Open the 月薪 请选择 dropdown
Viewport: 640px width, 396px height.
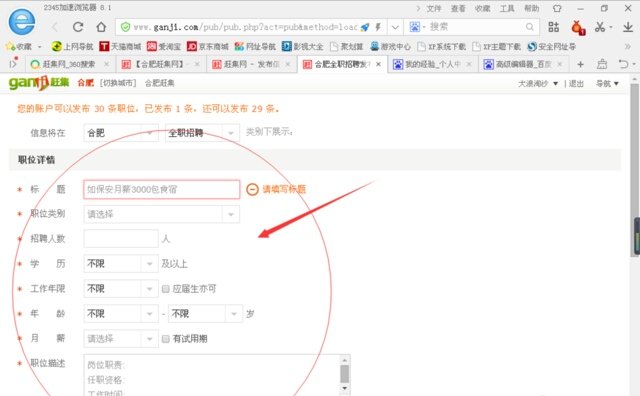tap(121, 339)
